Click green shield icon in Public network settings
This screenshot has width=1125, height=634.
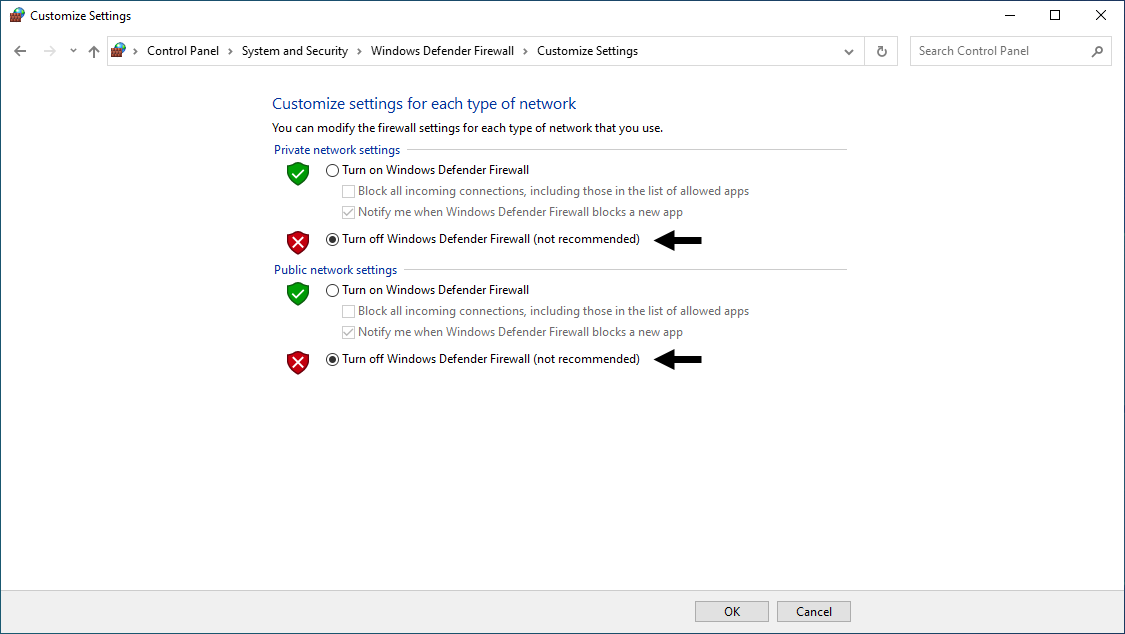click(x=298, y=293)
